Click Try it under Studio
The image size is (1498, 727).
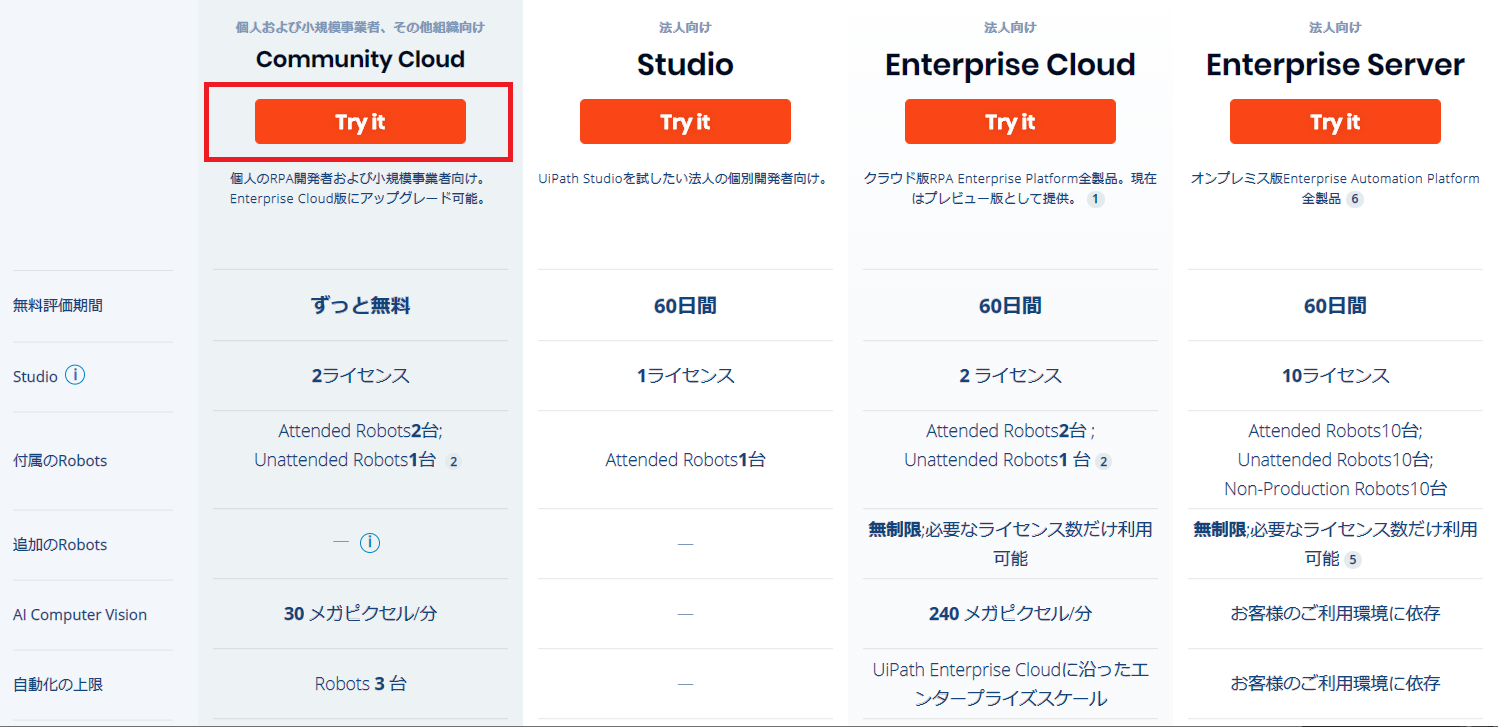pos(685,122)
